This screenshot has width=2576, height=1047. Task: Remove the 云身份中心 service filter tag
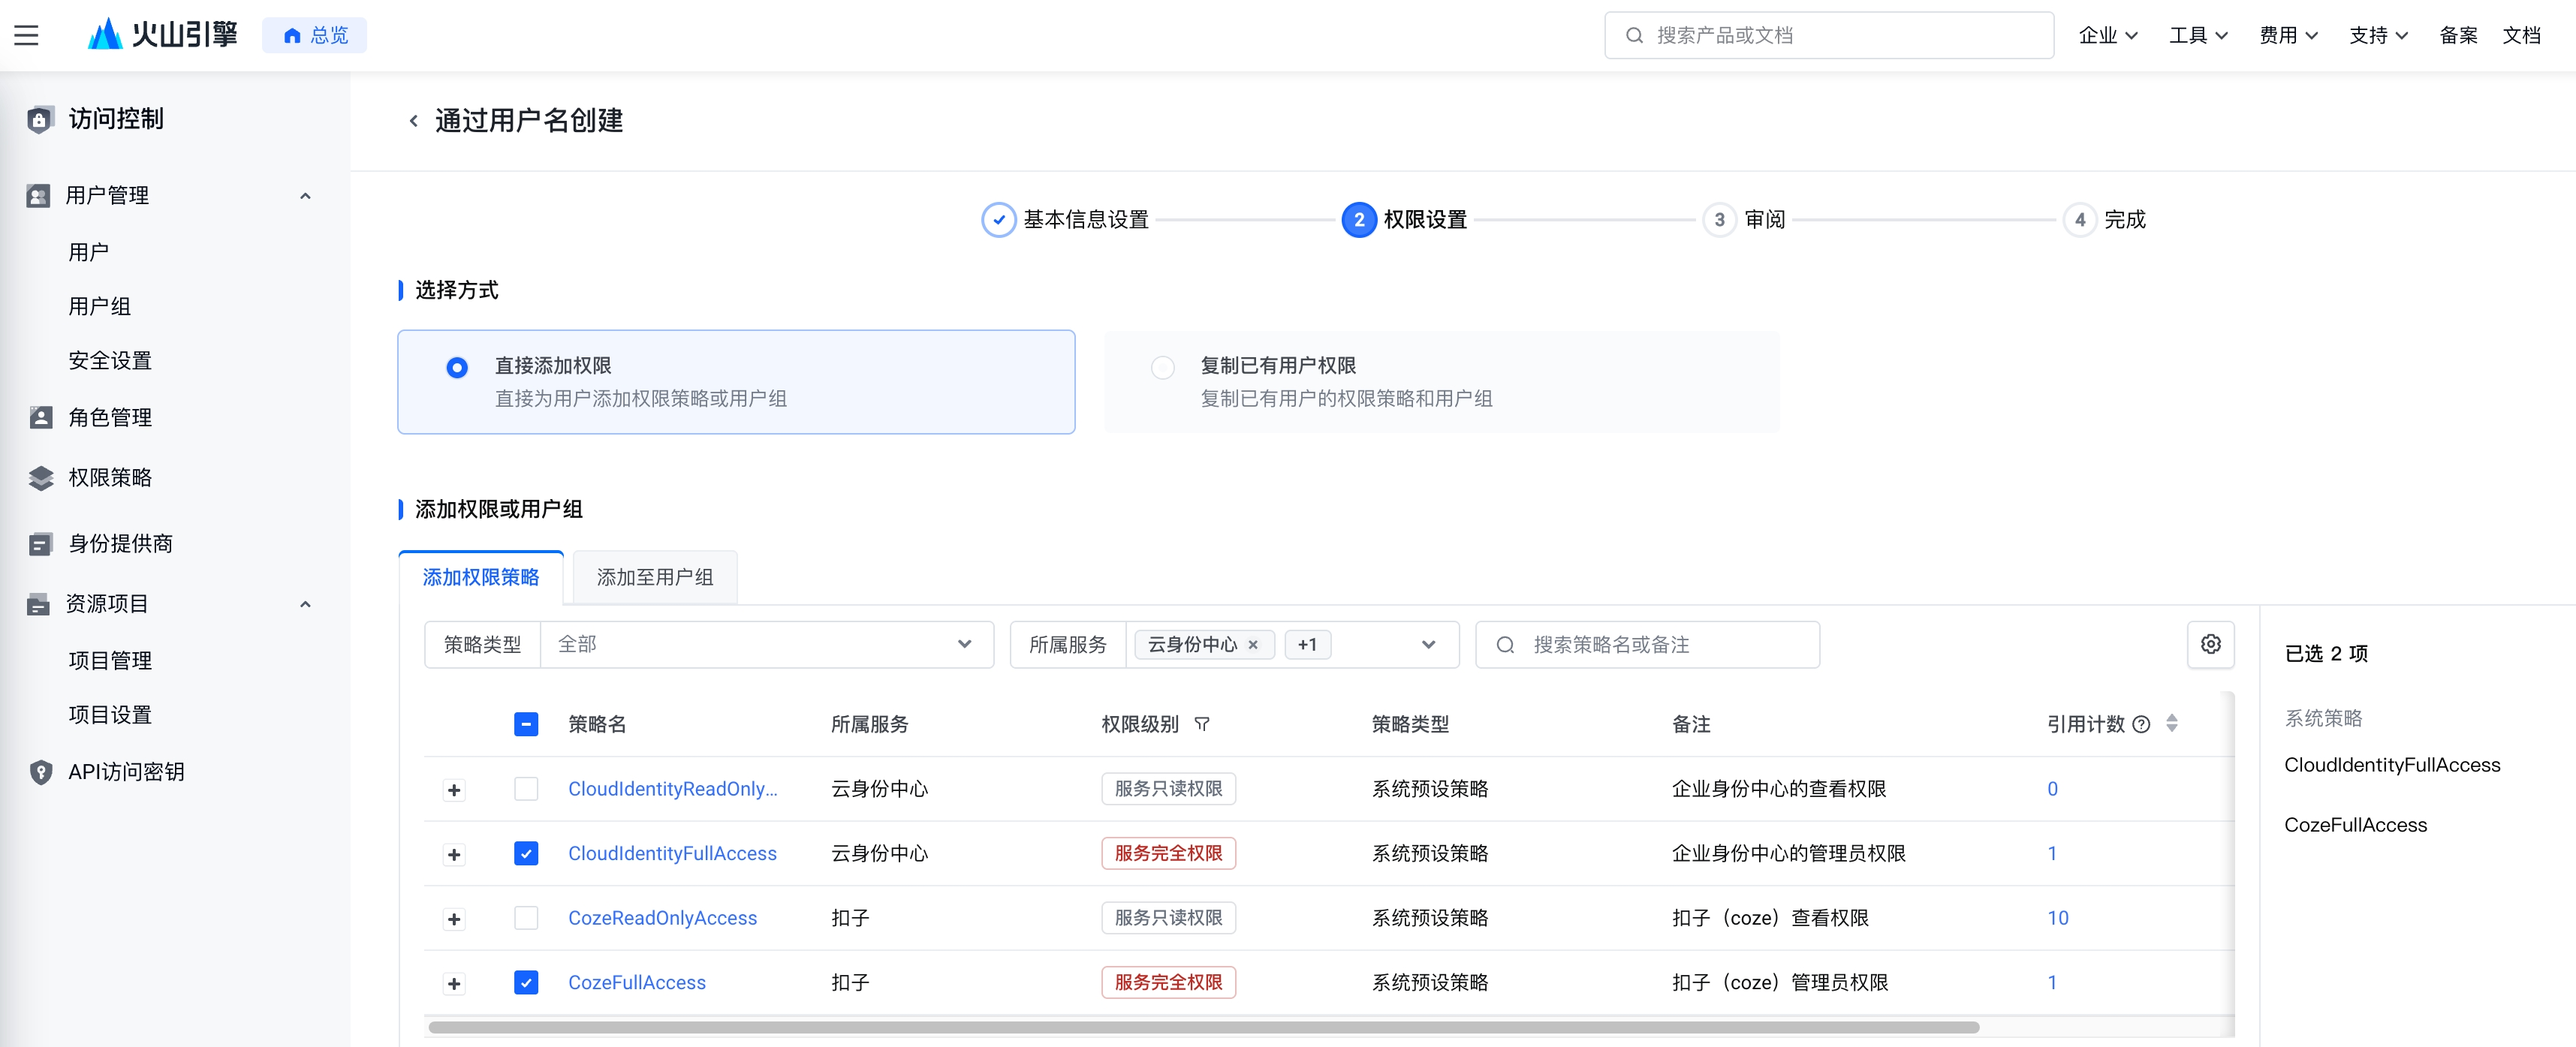pyautogui.click(x=1253, y=645)
